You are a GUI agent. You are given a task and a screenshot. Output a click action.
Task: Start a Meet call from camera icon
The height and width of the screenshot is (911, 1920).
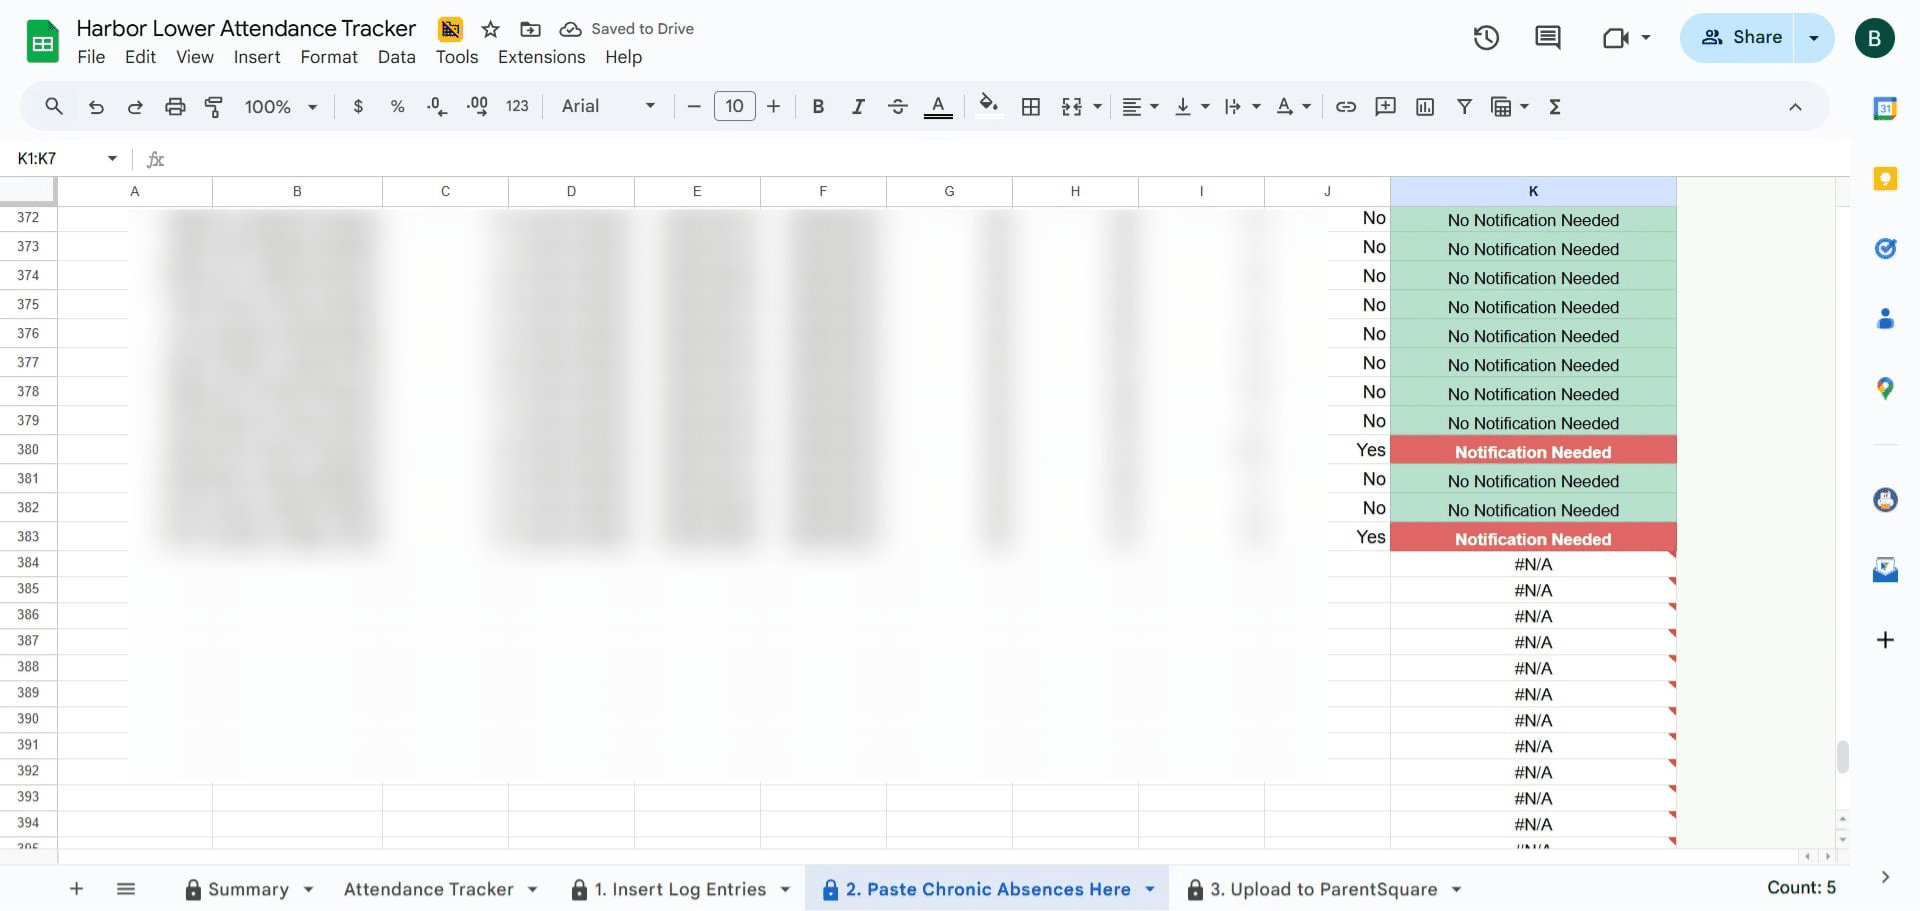click(1616, 38)
